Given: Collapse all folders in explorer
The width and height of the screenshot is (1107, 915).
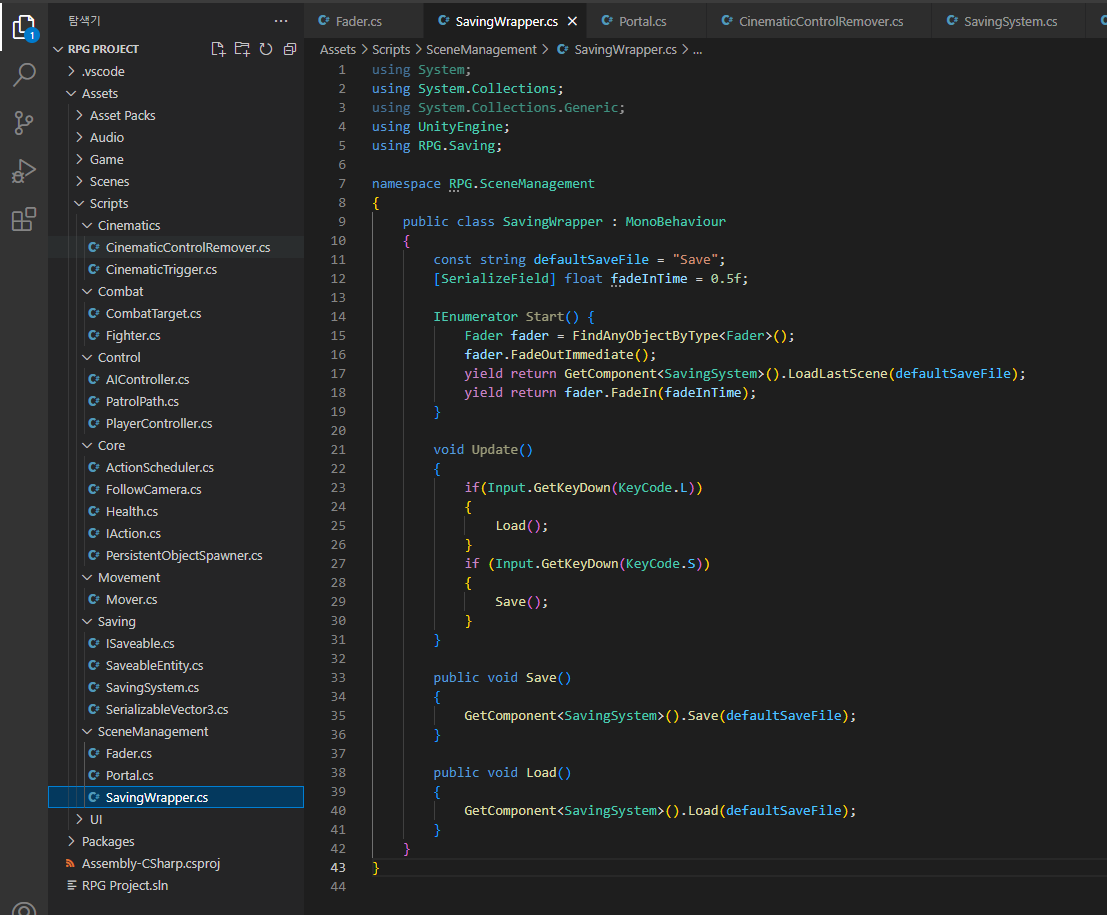Looking at the screenshot, I should (290, 49).
